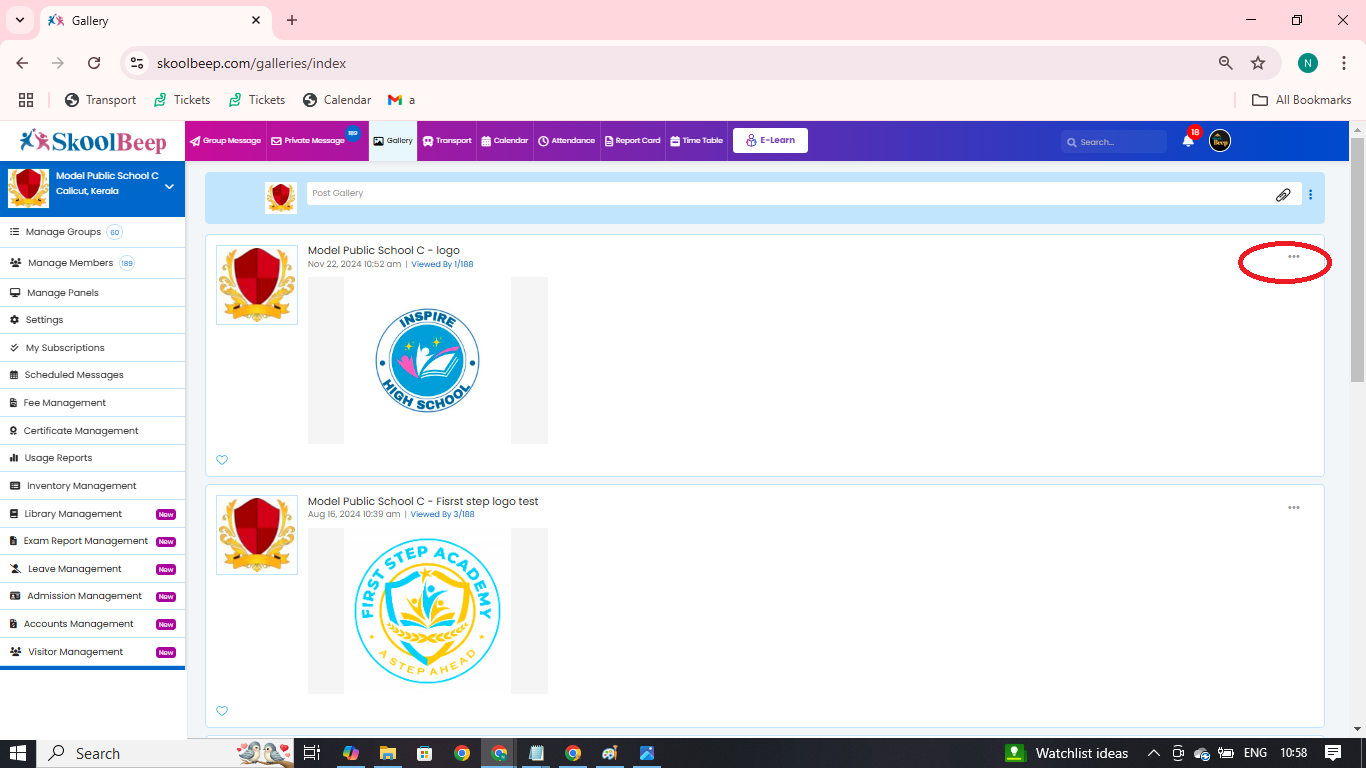Open browser zoom magnifier icon
This screenshot has height=784, width=1366.
pos(1225,63)
